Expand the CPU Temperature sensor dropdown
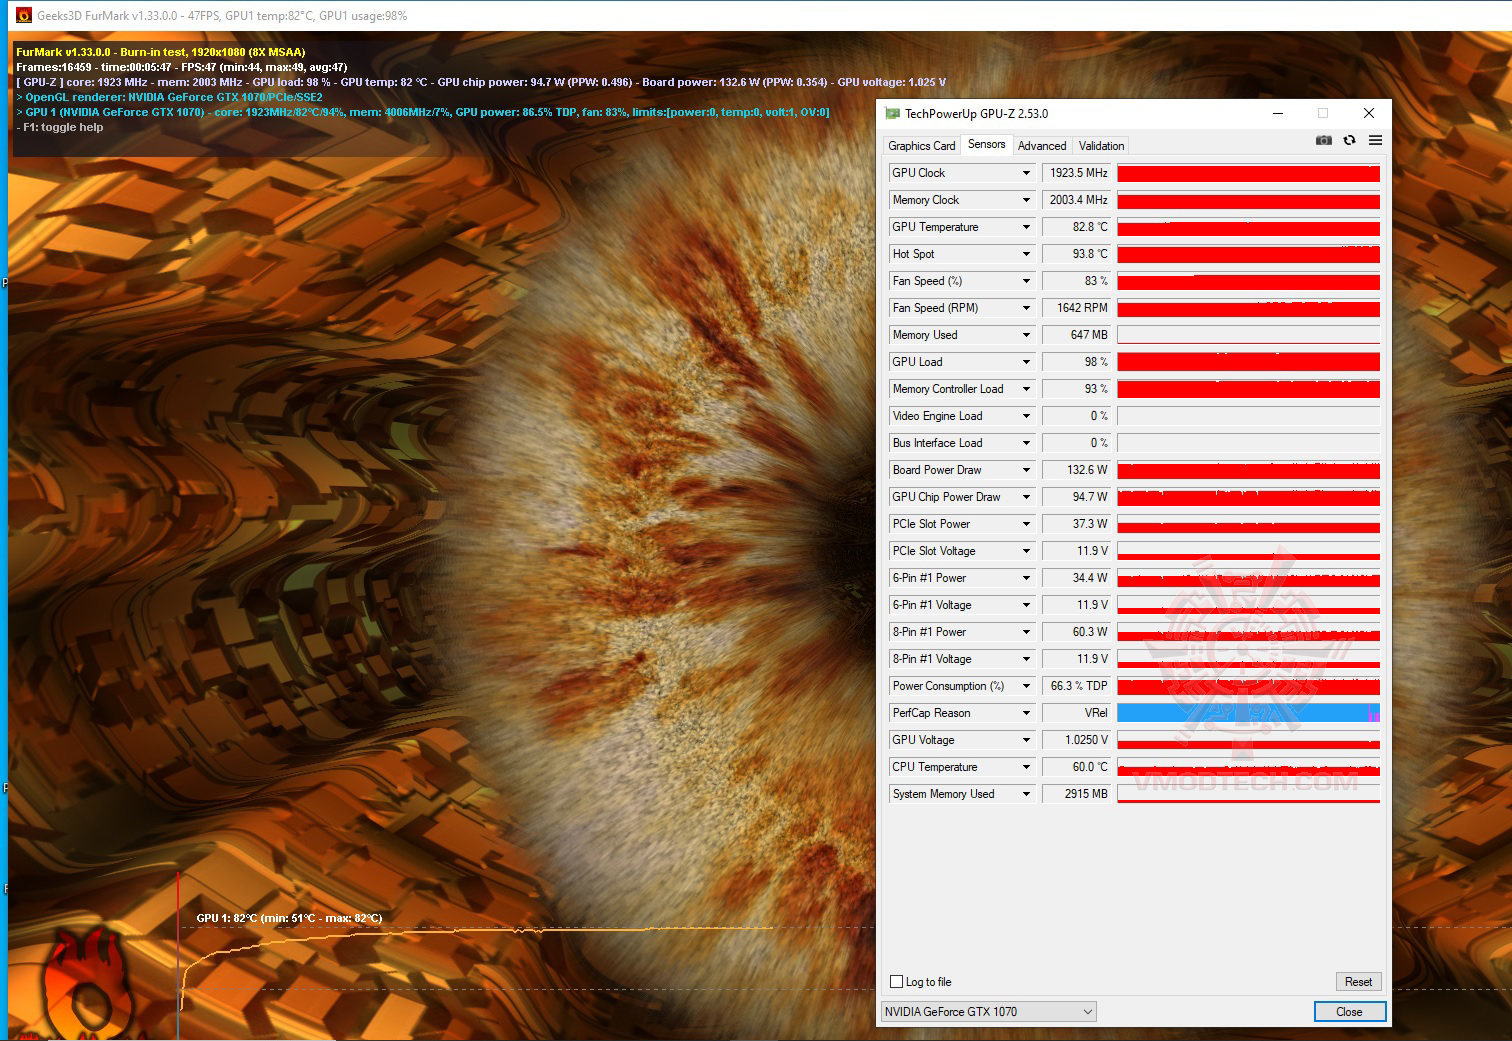The width and height of the screenshot is (1512, 1041). coord(1026,768)
